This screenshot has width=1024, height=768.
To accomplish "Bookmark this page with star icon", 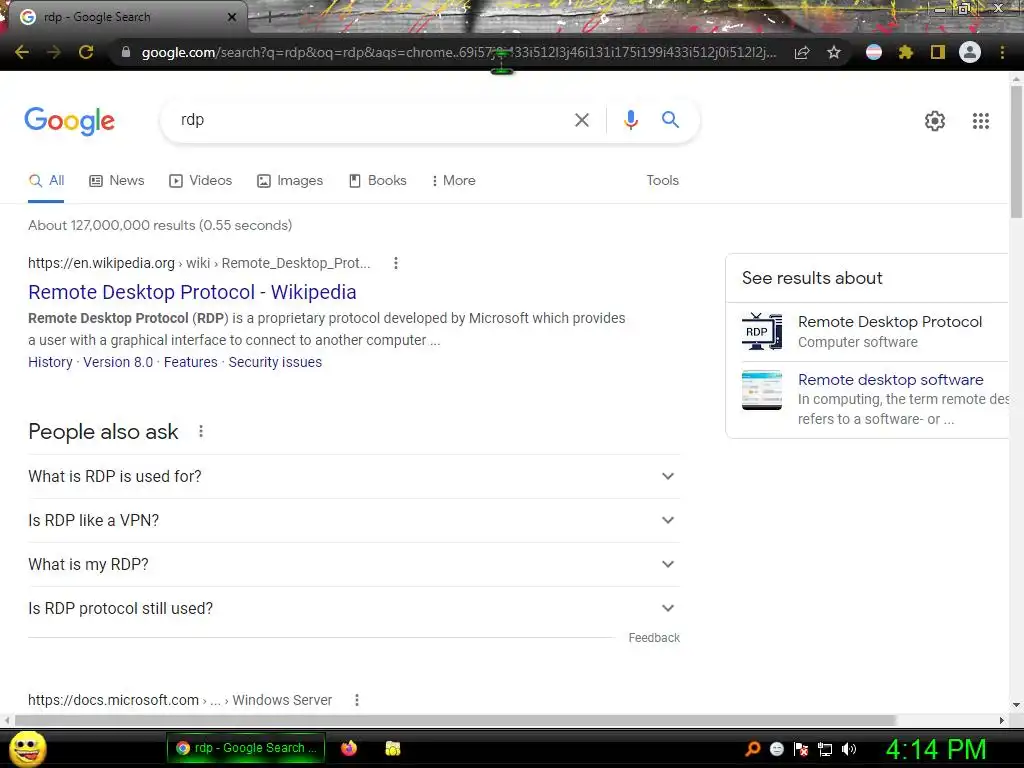I will (834, 52).
